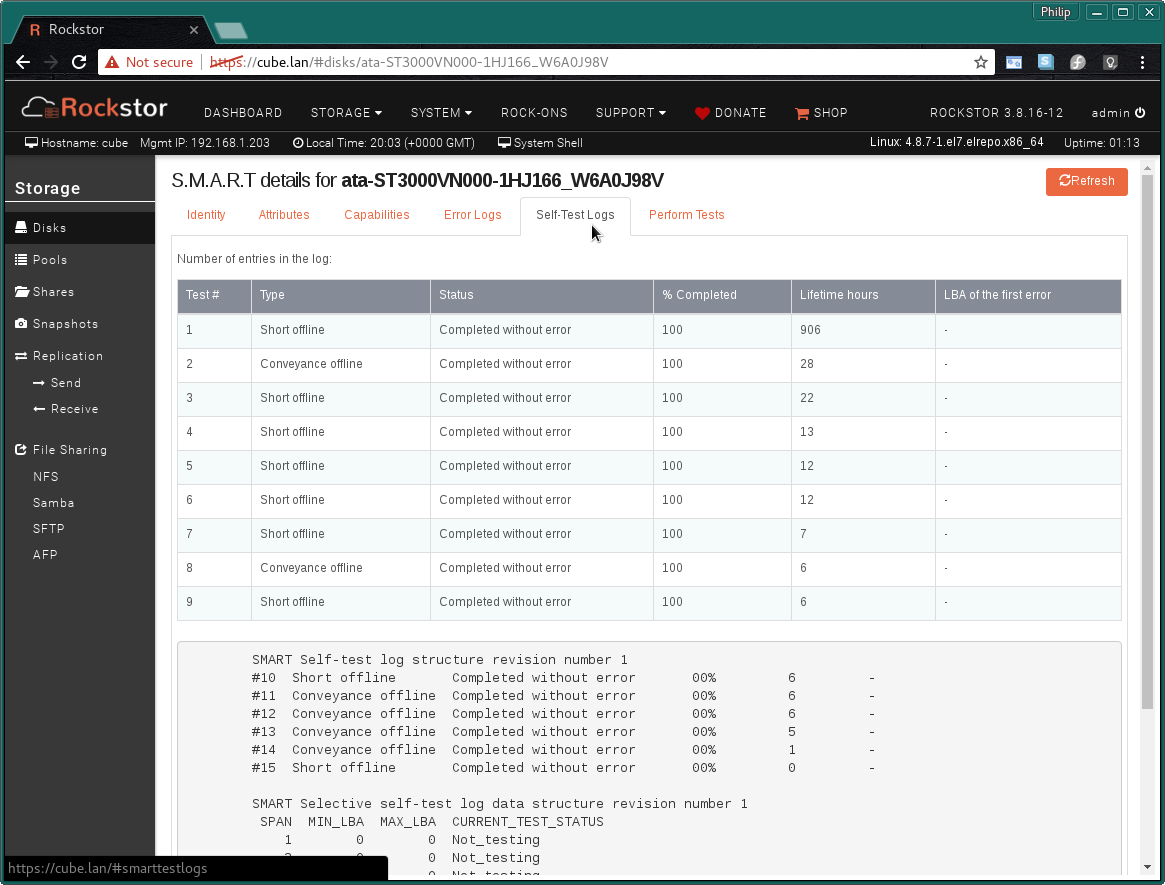
Task: Click the Replication arrows icon in sidebar
Action: coord(22,356)
